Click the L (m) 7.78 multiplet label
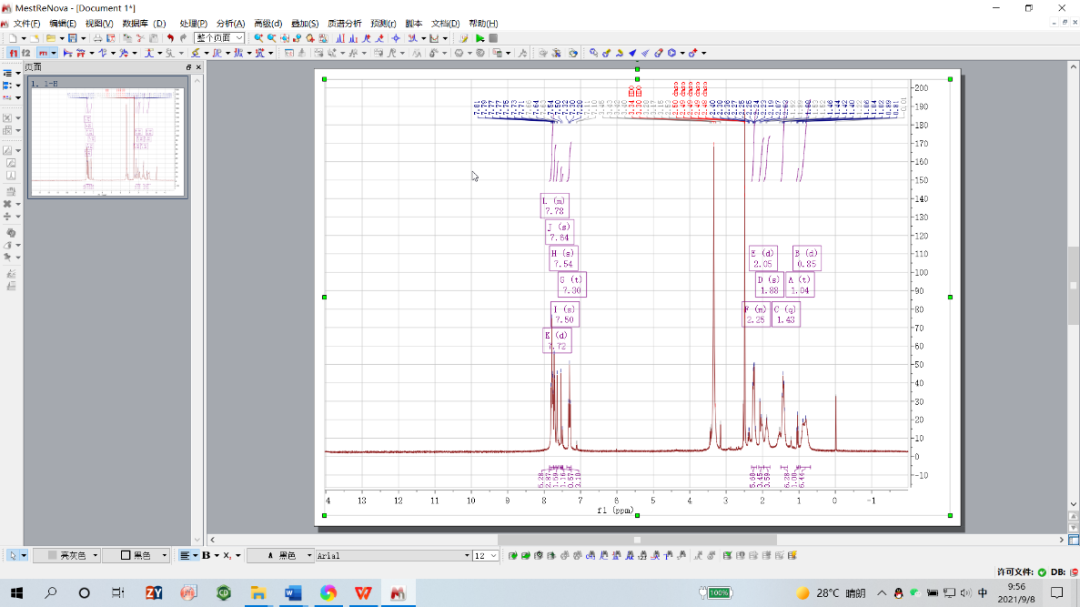 coord(554,206)
